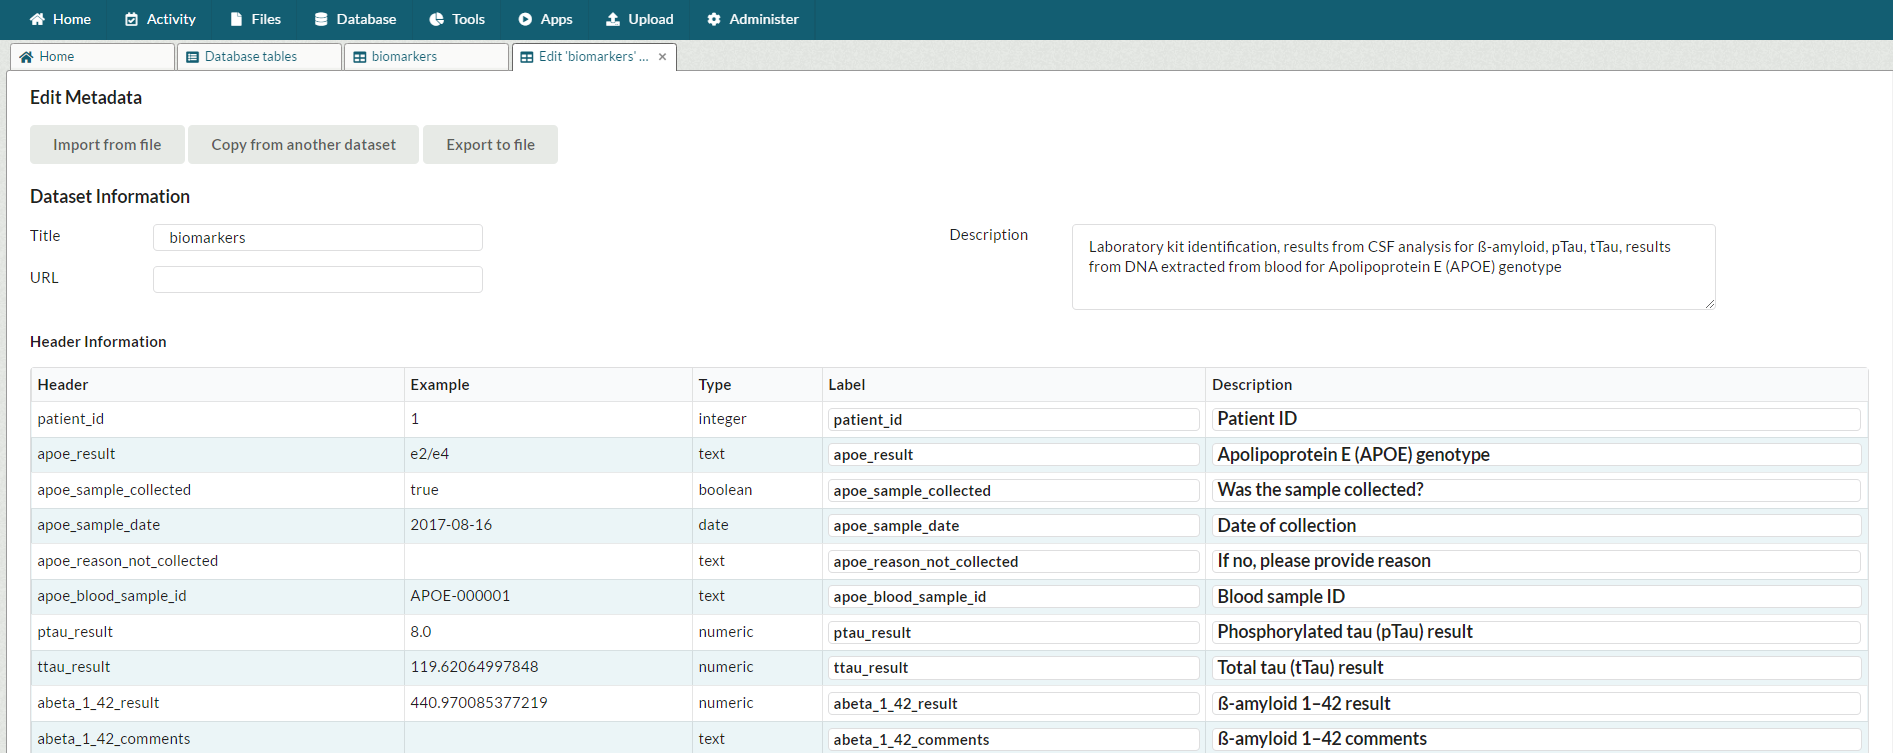This screenshot has width=1893, height=753.
Task: Open the Files menu
Action: (255, 19)
